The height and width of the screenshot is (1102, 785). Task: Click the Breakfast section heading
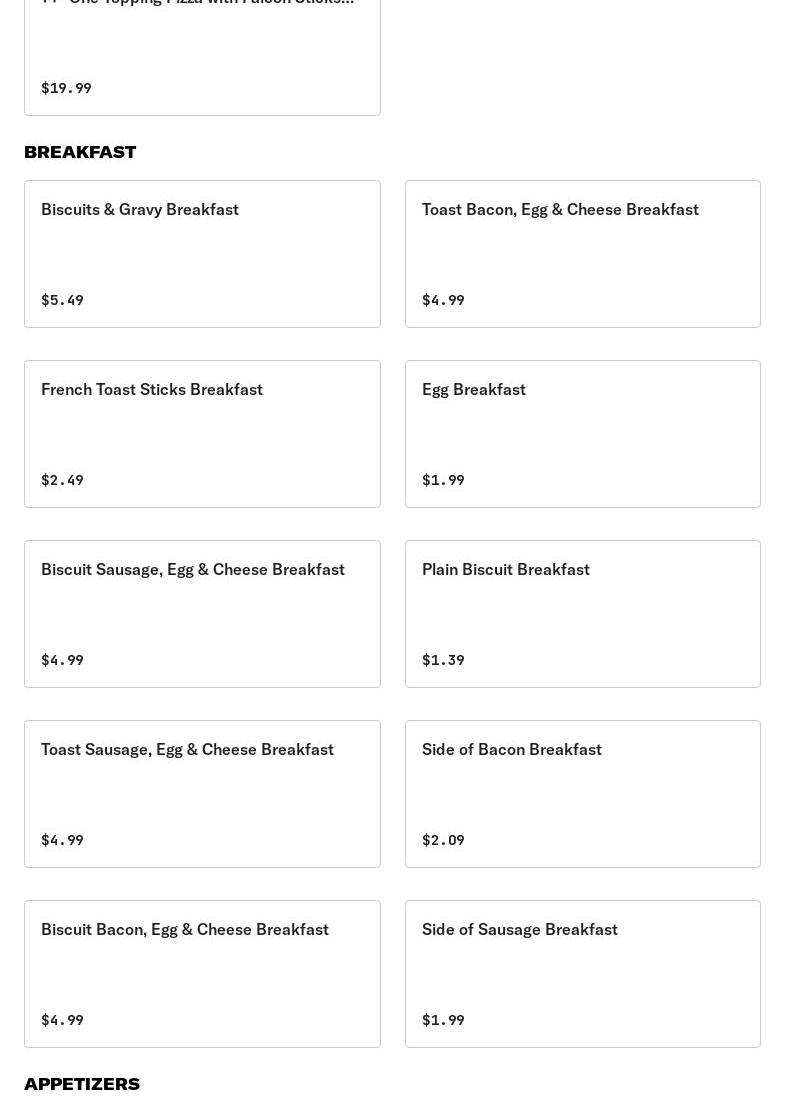[80, 152]
